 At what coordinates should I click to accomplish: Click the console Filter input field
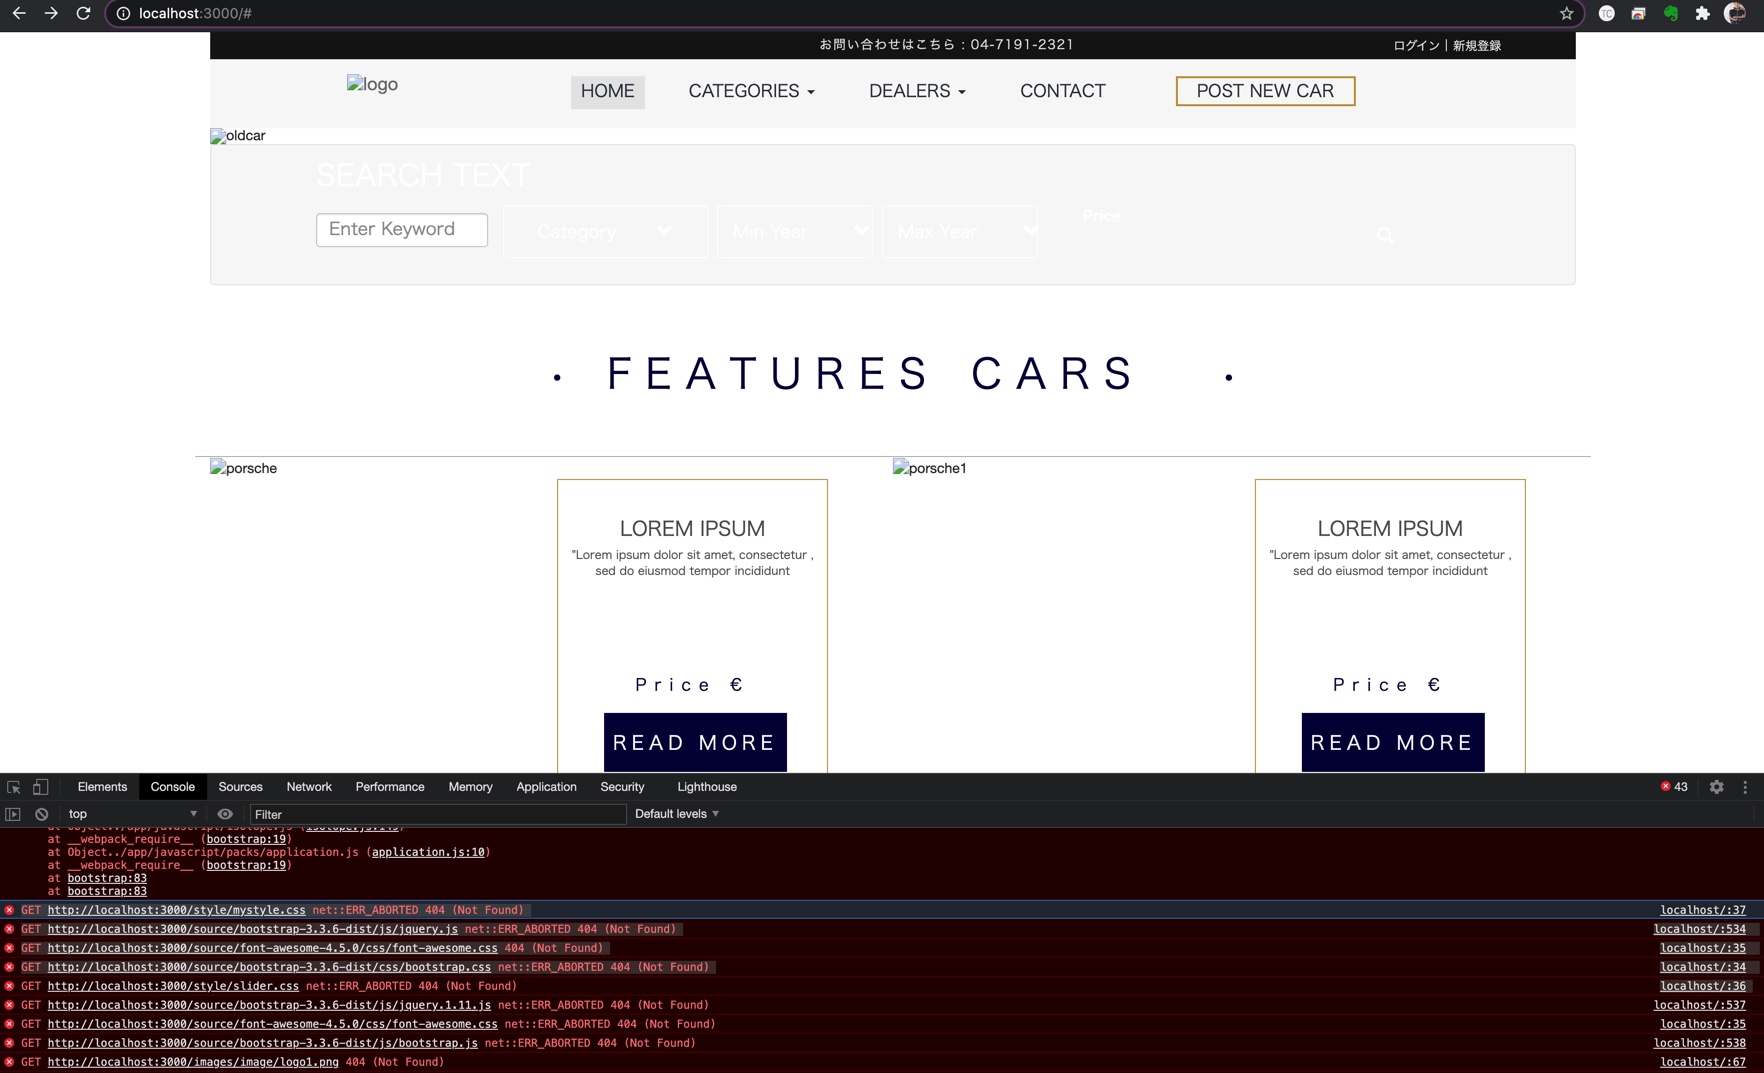438,814
